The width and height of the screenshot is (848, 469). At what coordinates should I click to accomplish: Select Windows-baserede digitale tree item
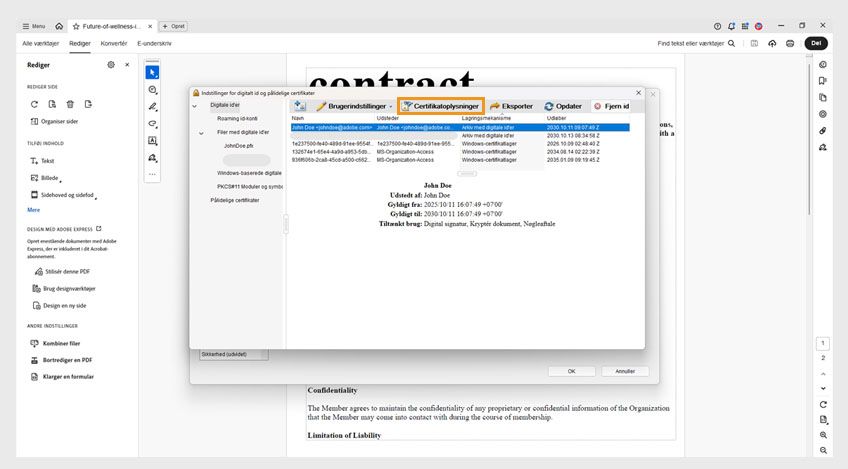point(249,173)
